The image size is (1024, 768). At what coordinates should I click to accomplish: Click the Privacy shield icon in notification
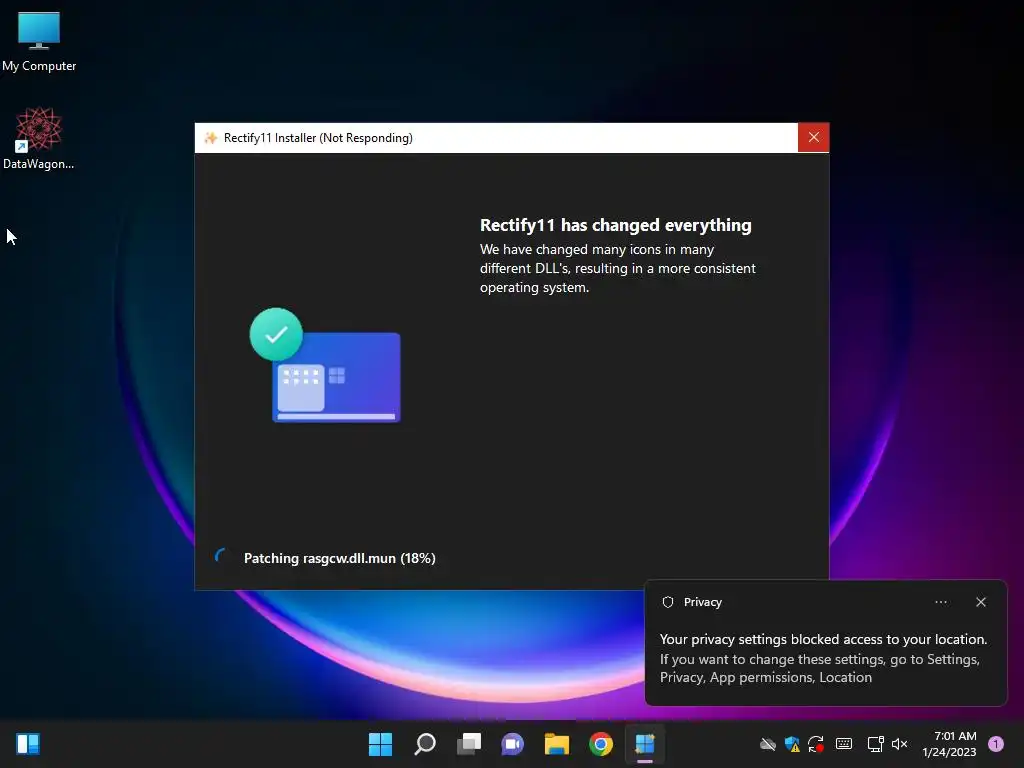pyautogui.click(x=667, y=602)
